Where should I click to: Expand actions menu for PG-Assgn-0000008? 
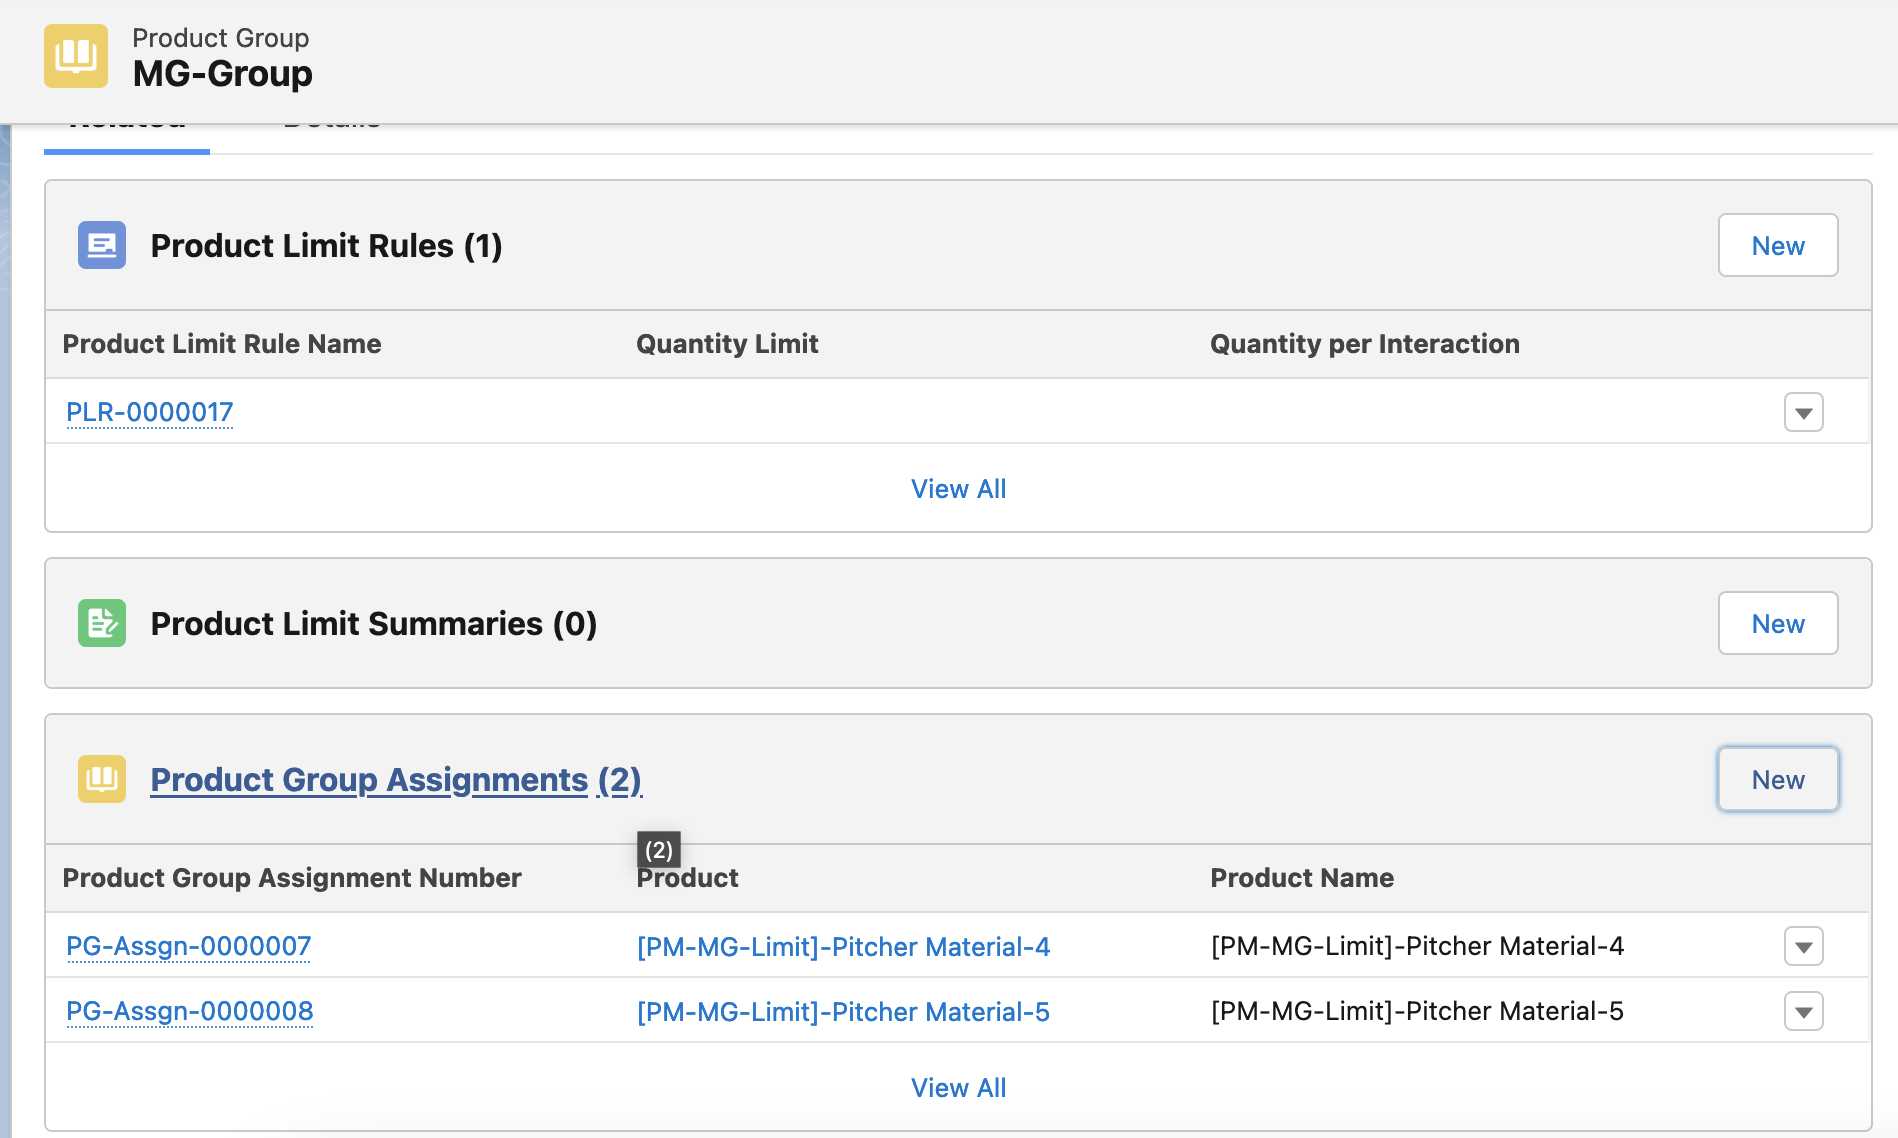pyautogui.click(x=1803, y=1011)
